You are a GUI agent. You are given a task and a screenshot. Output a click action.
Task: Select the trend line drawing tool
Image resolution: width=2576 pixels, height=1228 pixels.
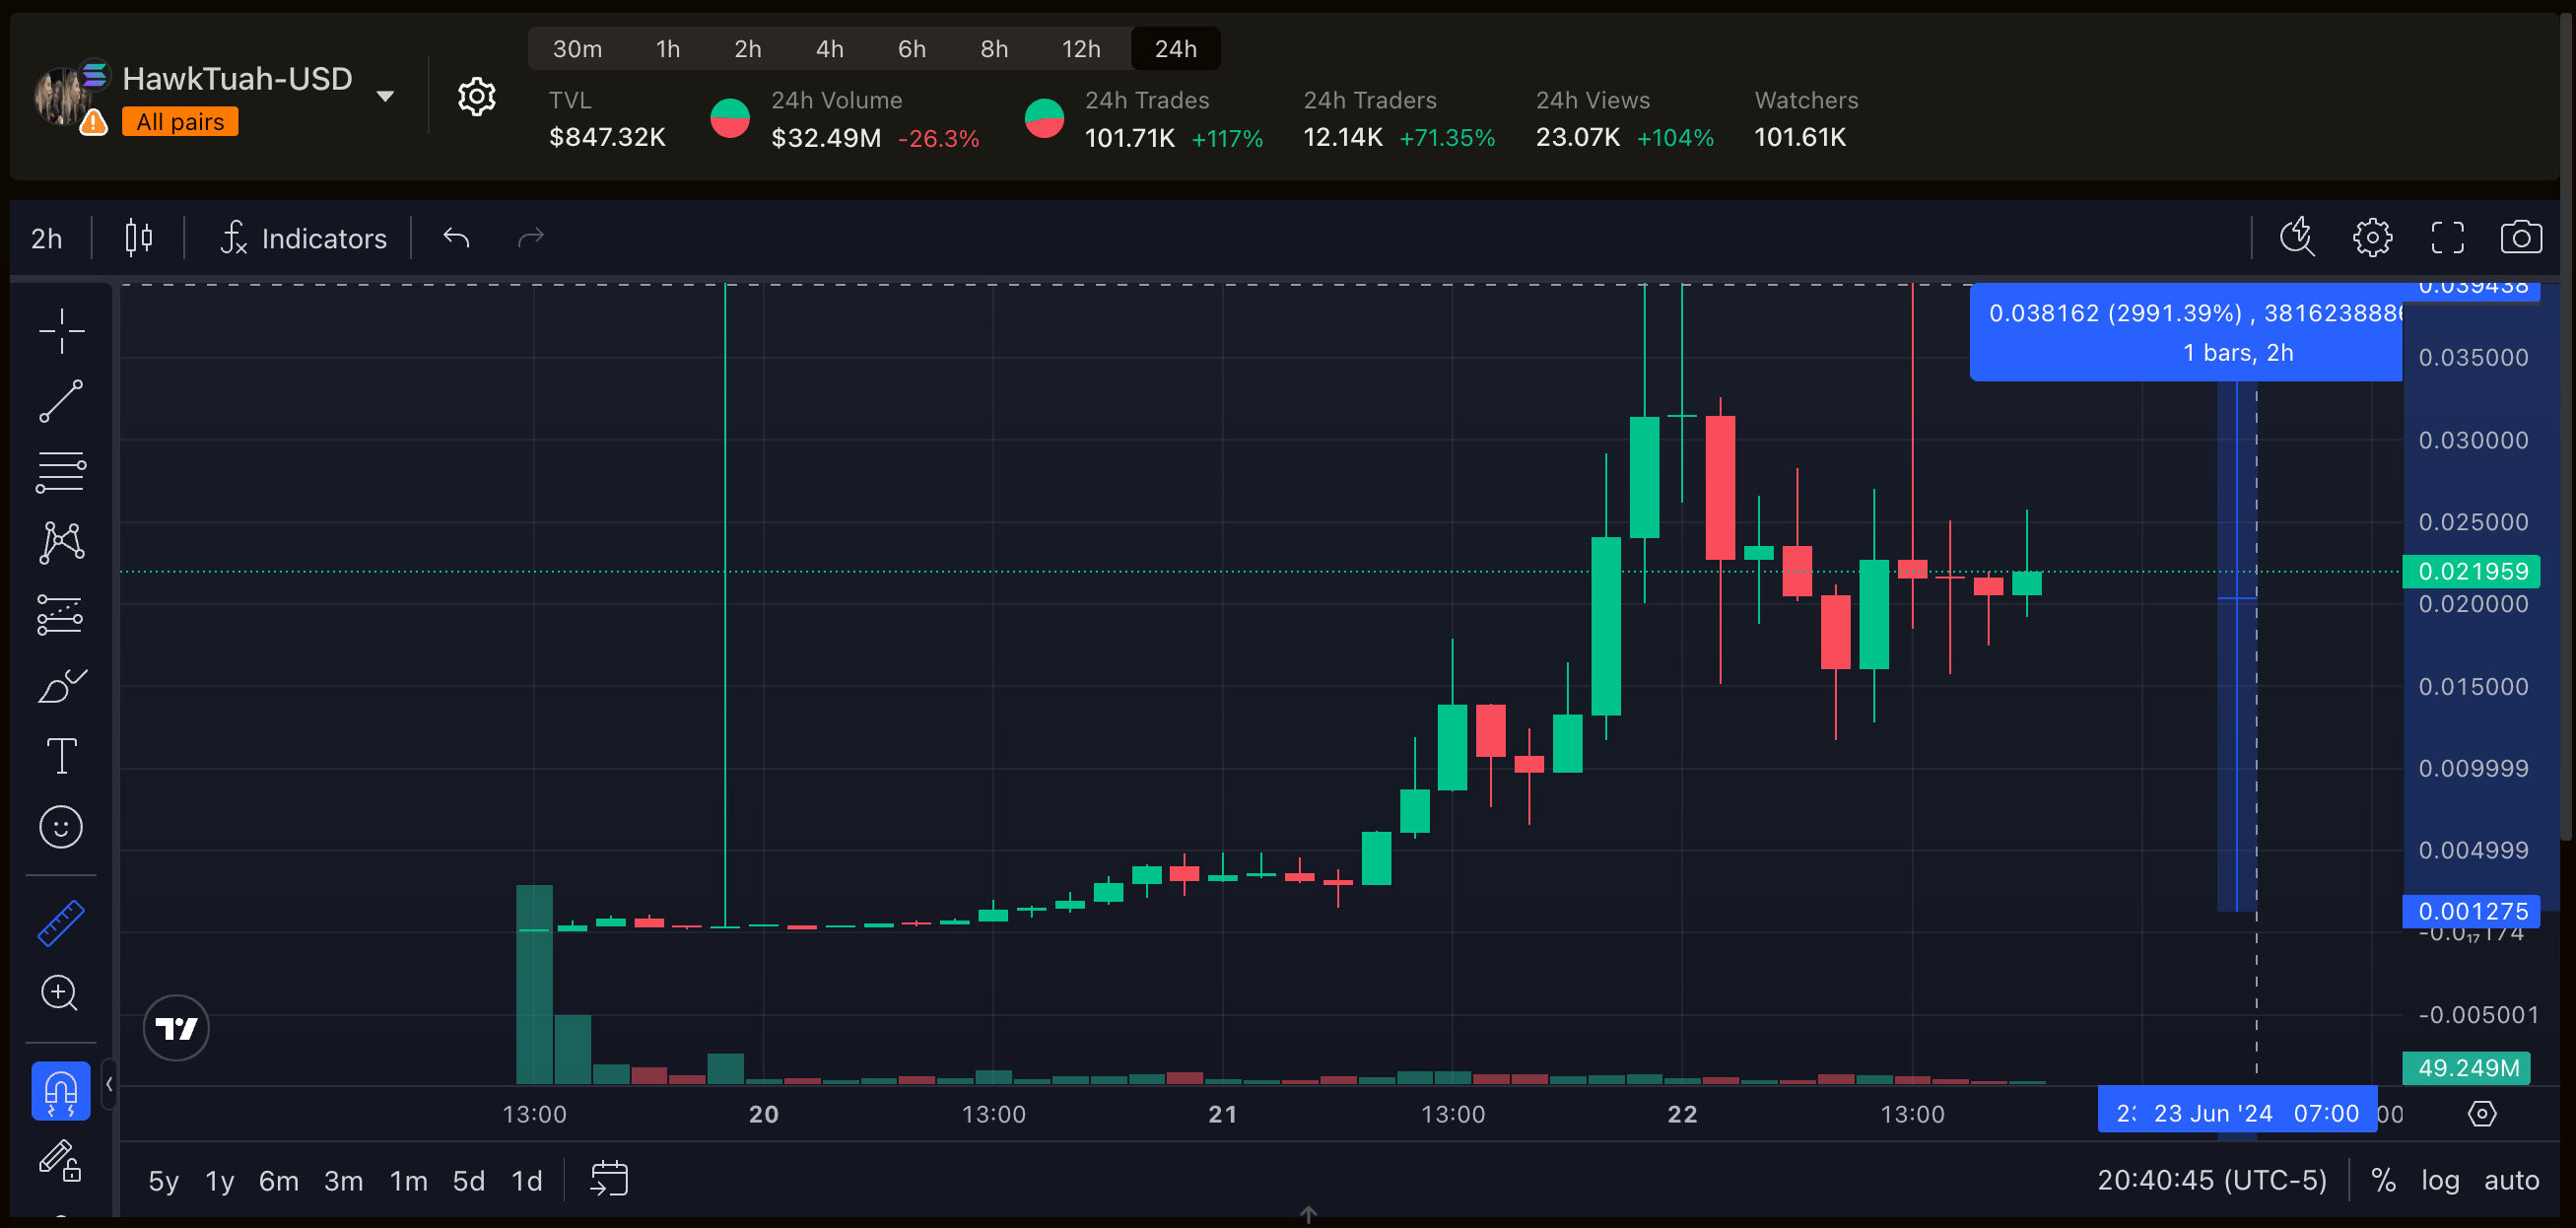click(x=61, y=401)
